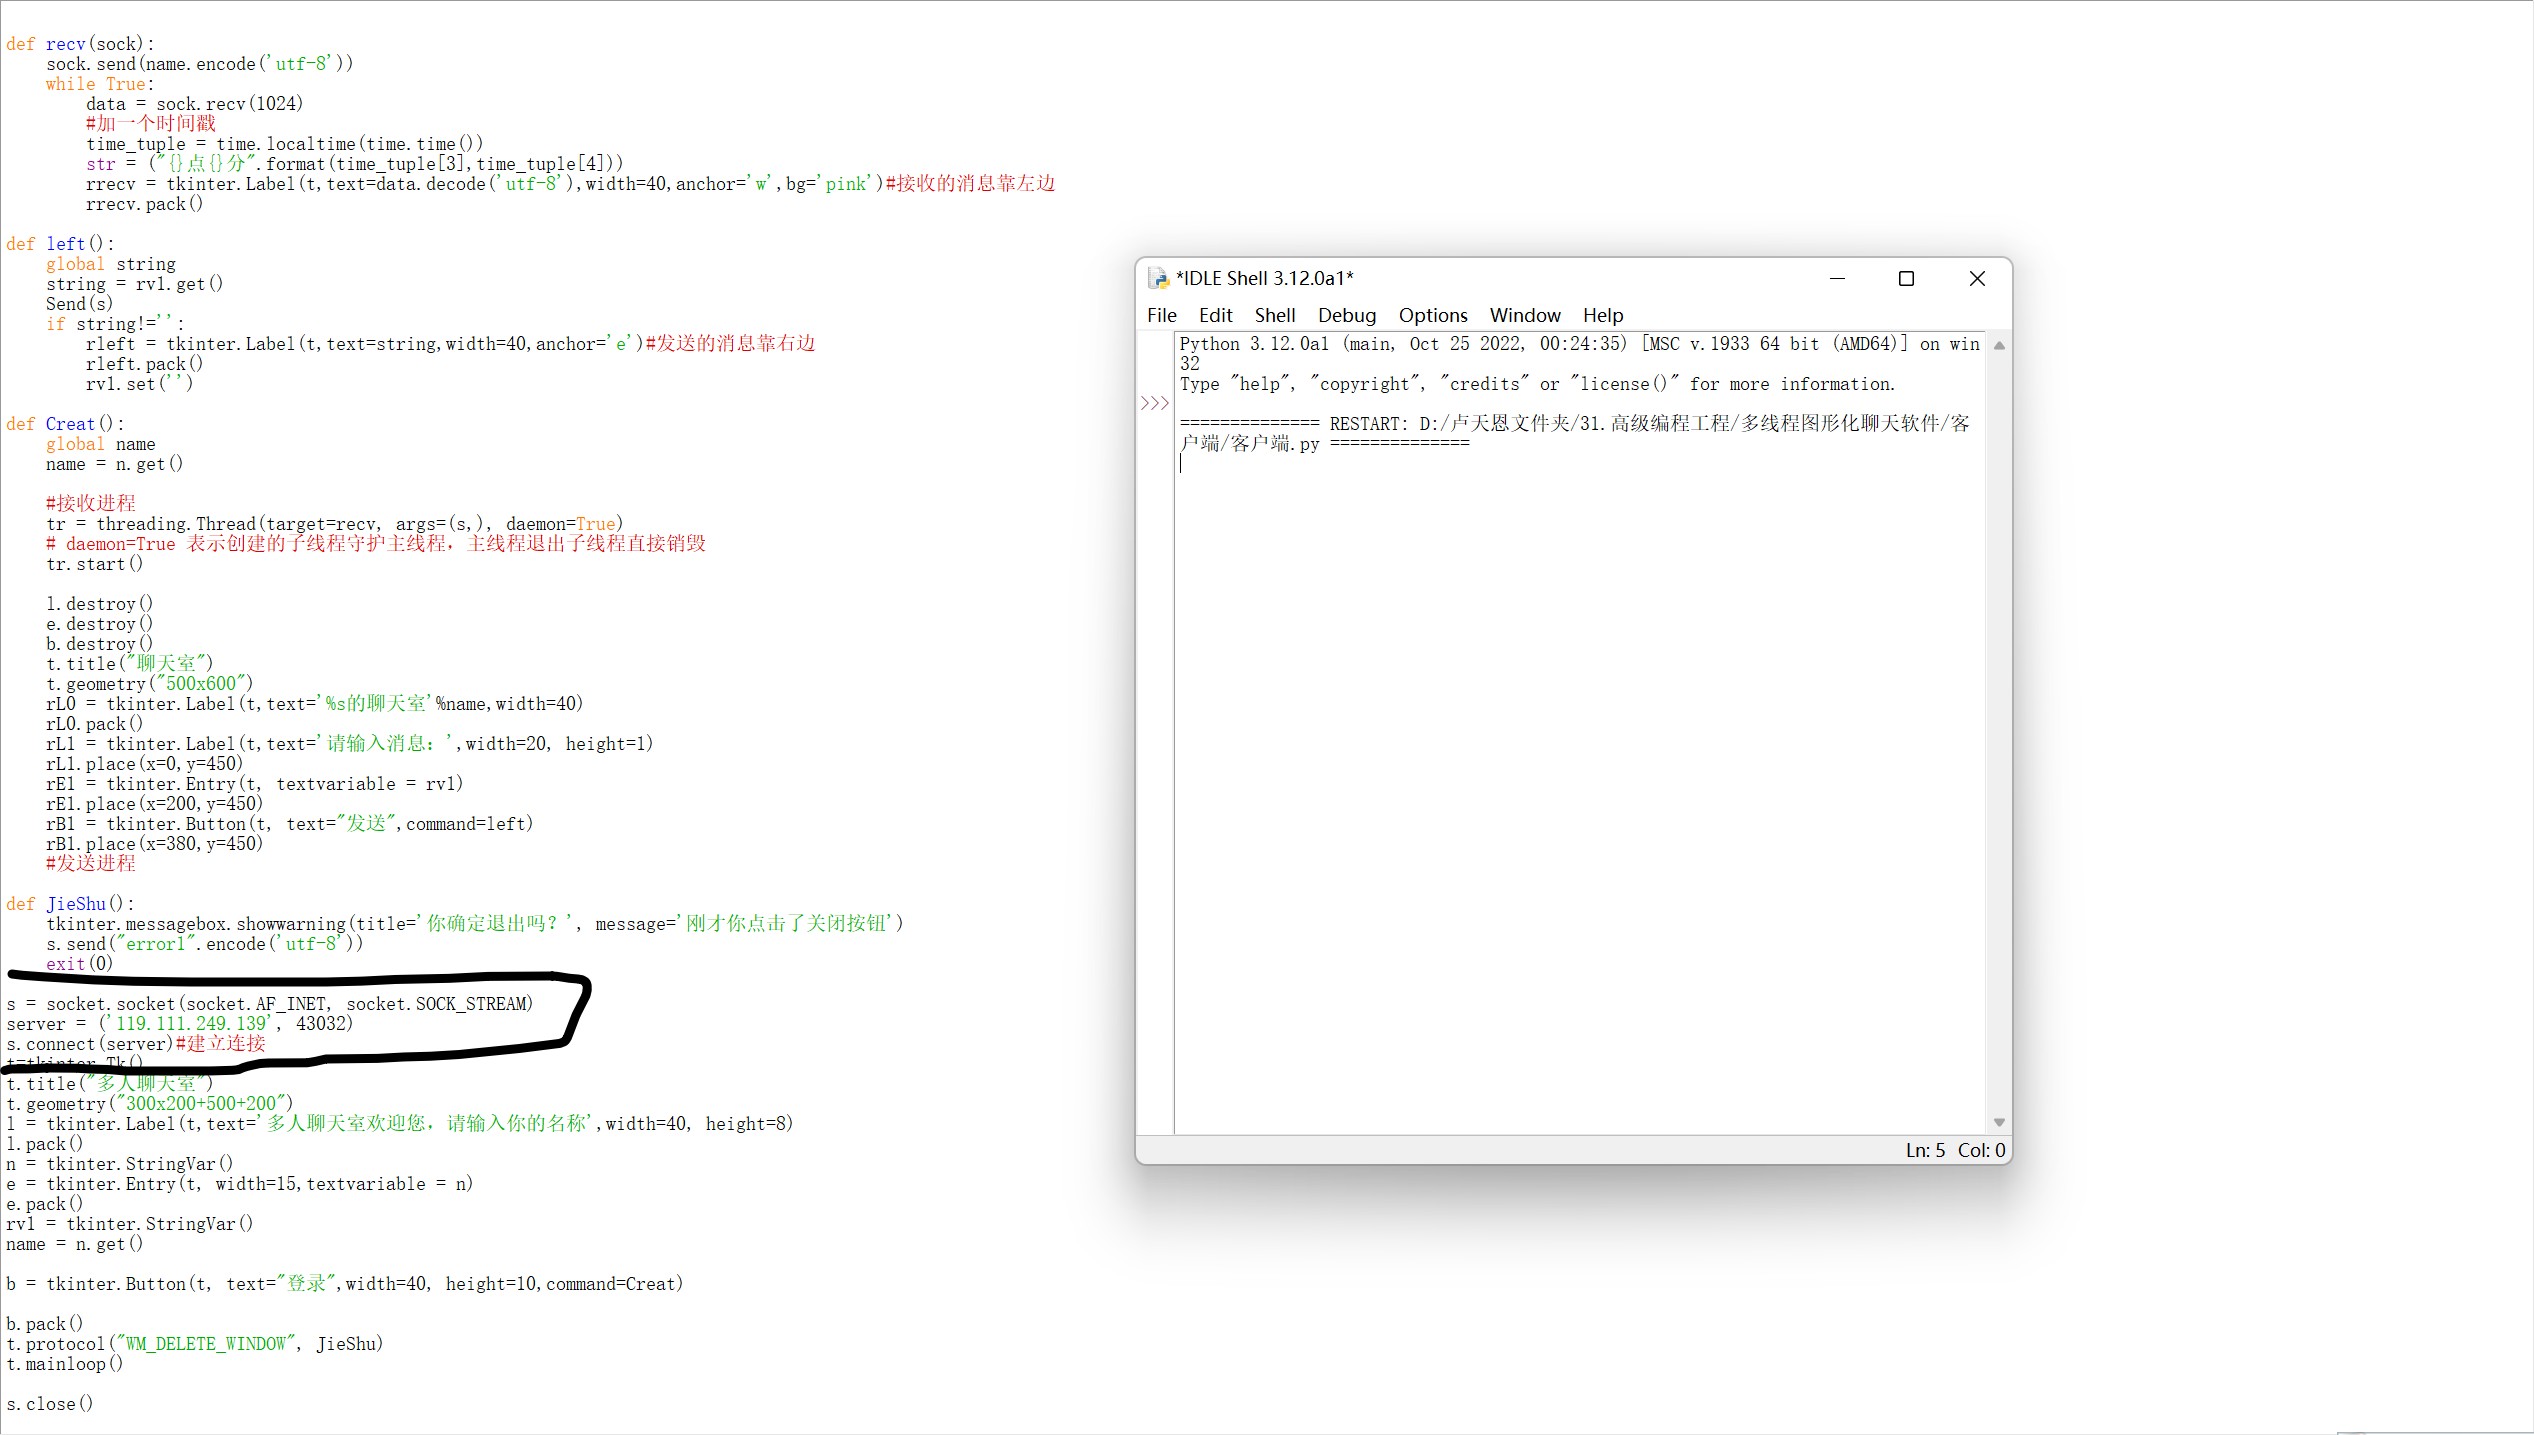
Task: Click the RESTART line in shell output
Action: (1575, 433)
